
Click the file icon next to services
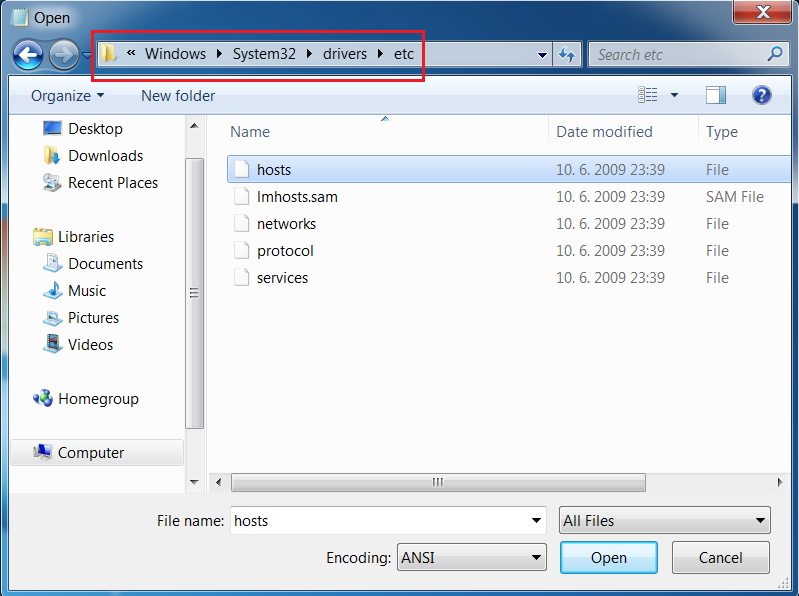click(242, 277)
